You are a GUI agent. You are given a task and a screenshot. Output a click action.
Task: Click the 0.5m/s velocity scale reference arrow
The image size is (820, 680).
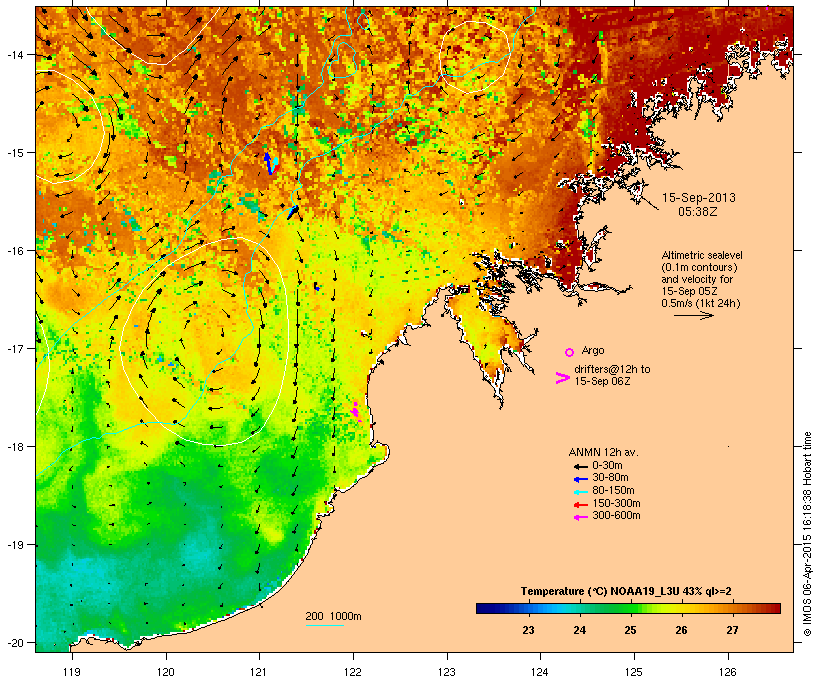(694, 315)
